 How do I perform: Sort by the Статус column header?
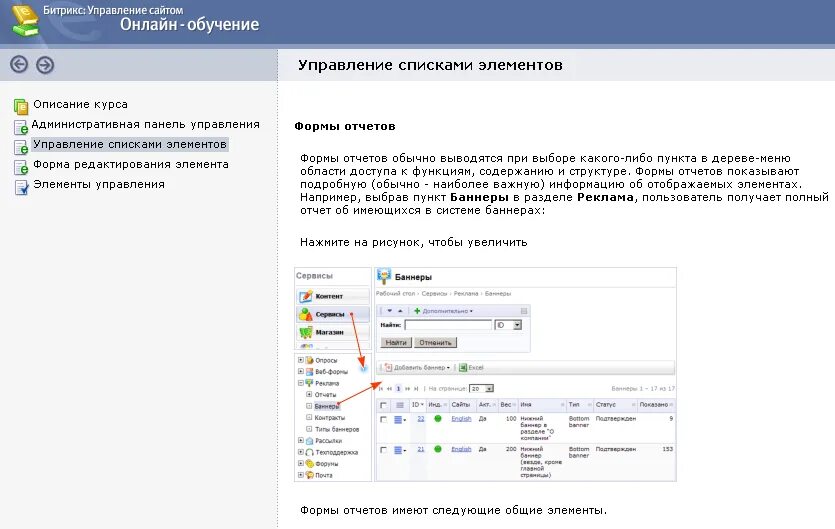pos(615,405)
